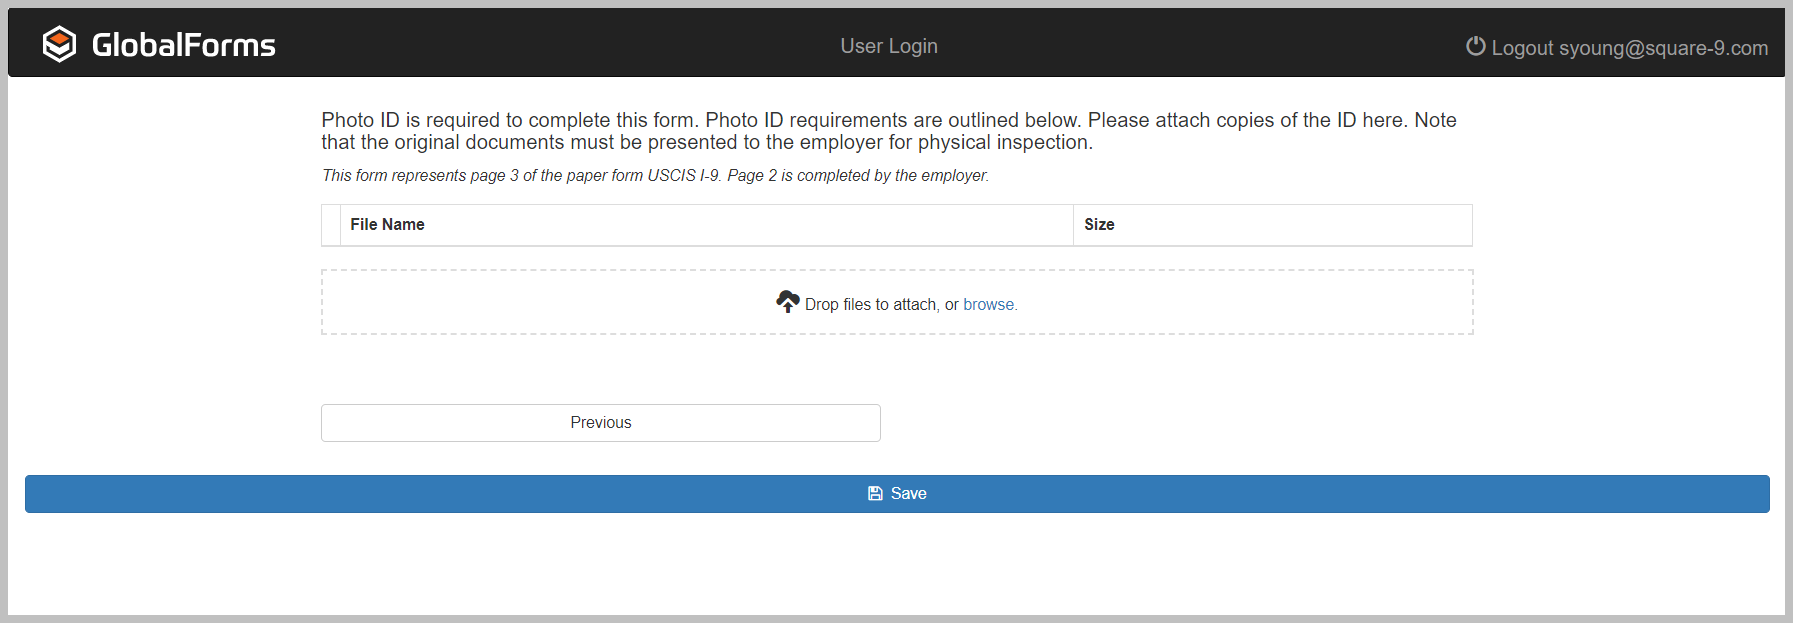
Task: Click the power icon beside Logout
Action: pyautogui.click(x=1475, y=46)
